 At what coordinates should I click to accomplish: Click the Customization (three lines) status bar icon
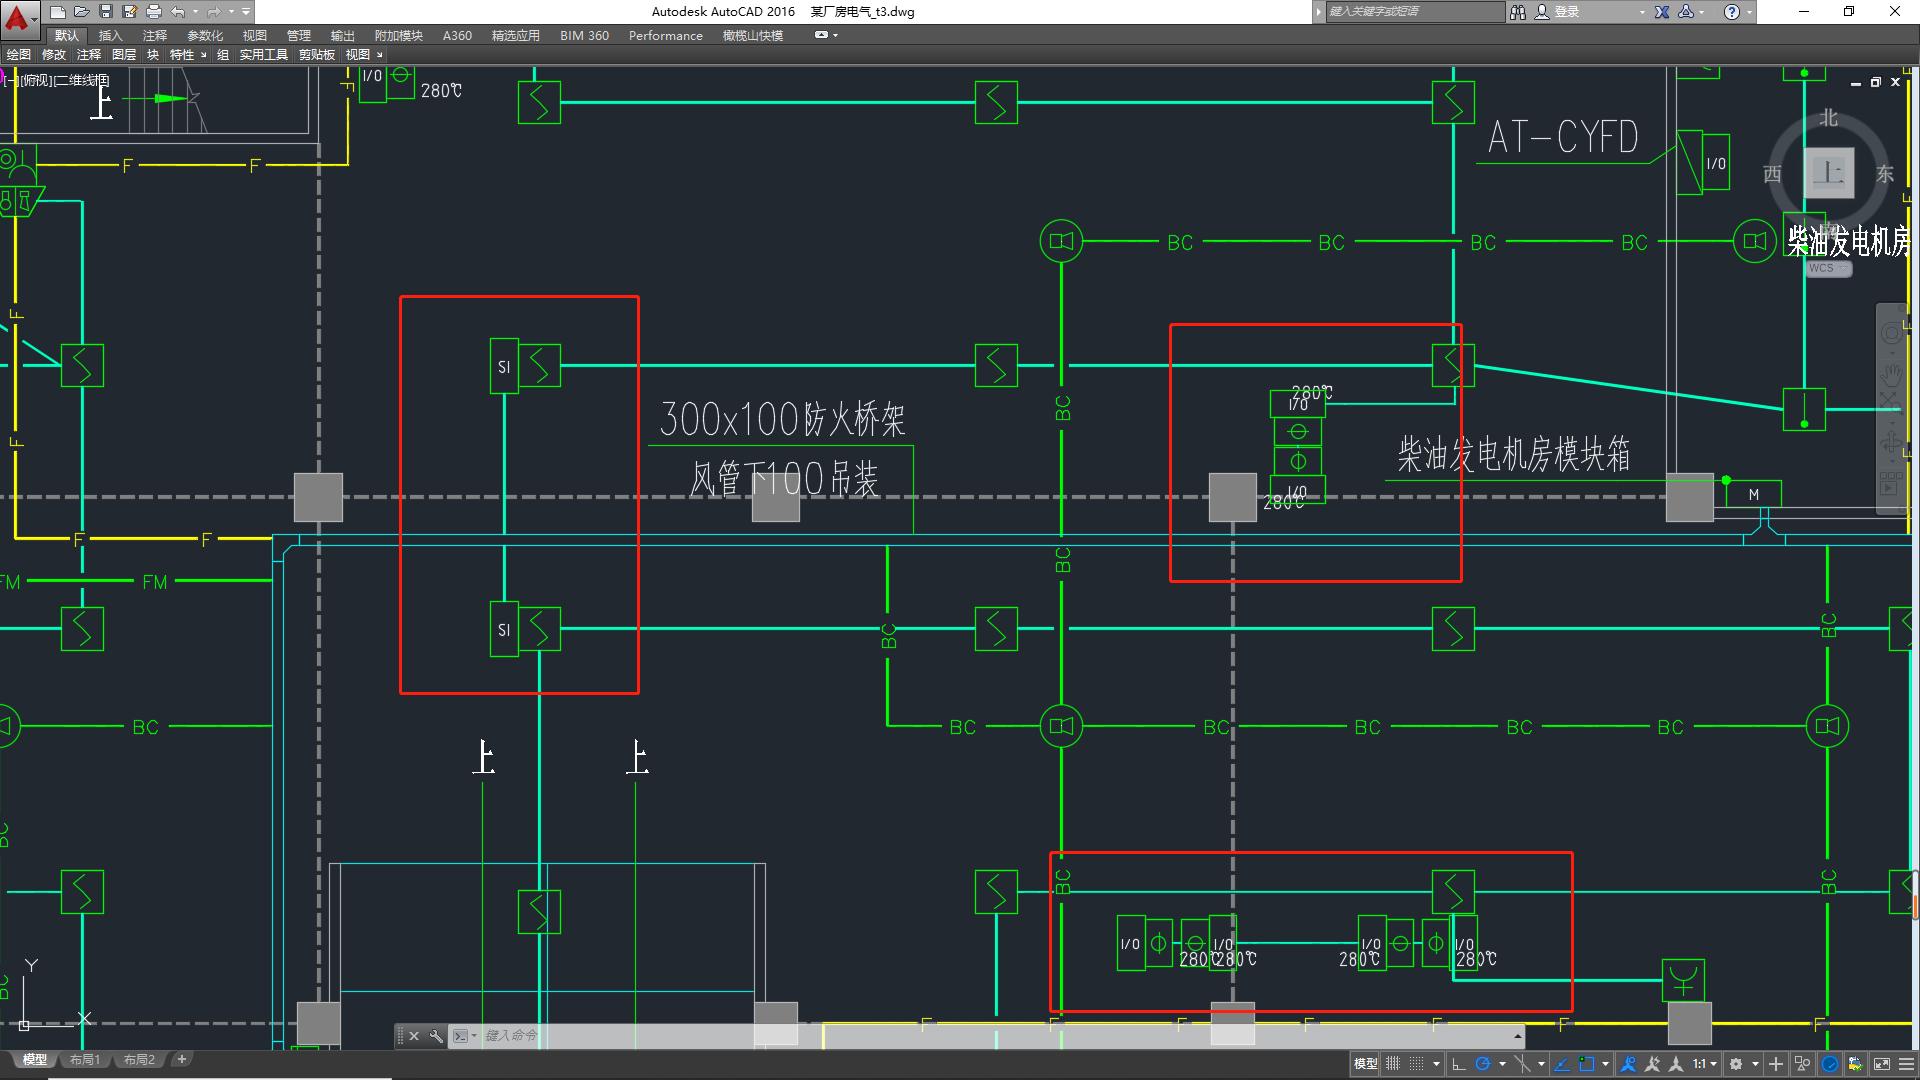pyautogui.click(x=1906, y=1064)
